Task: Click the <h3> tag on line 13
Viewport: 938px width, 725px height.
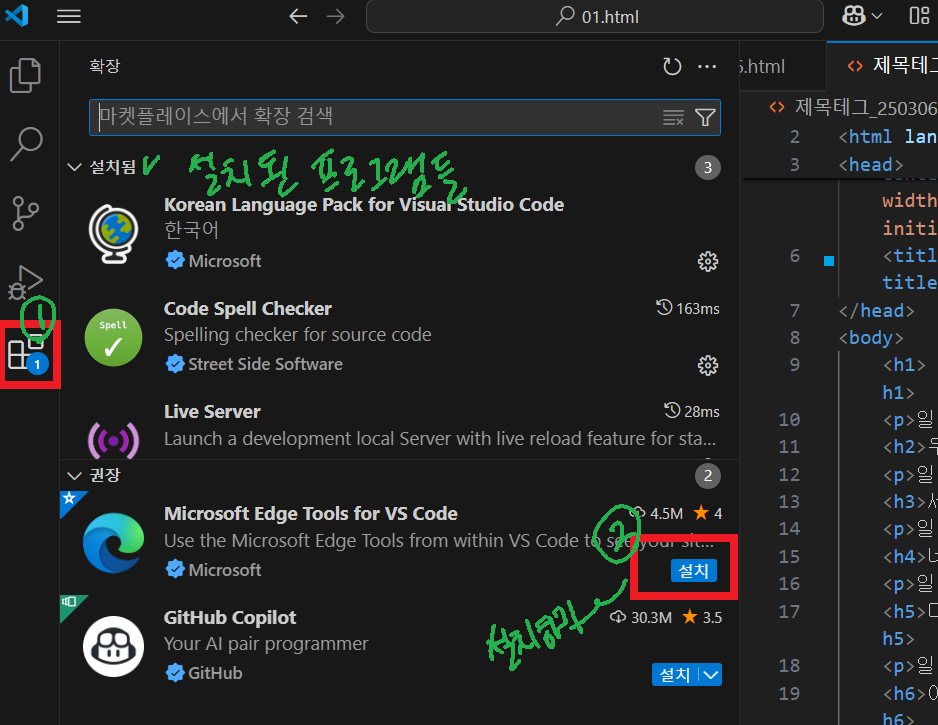Action: pyautogui.click(x=904, y=501)
